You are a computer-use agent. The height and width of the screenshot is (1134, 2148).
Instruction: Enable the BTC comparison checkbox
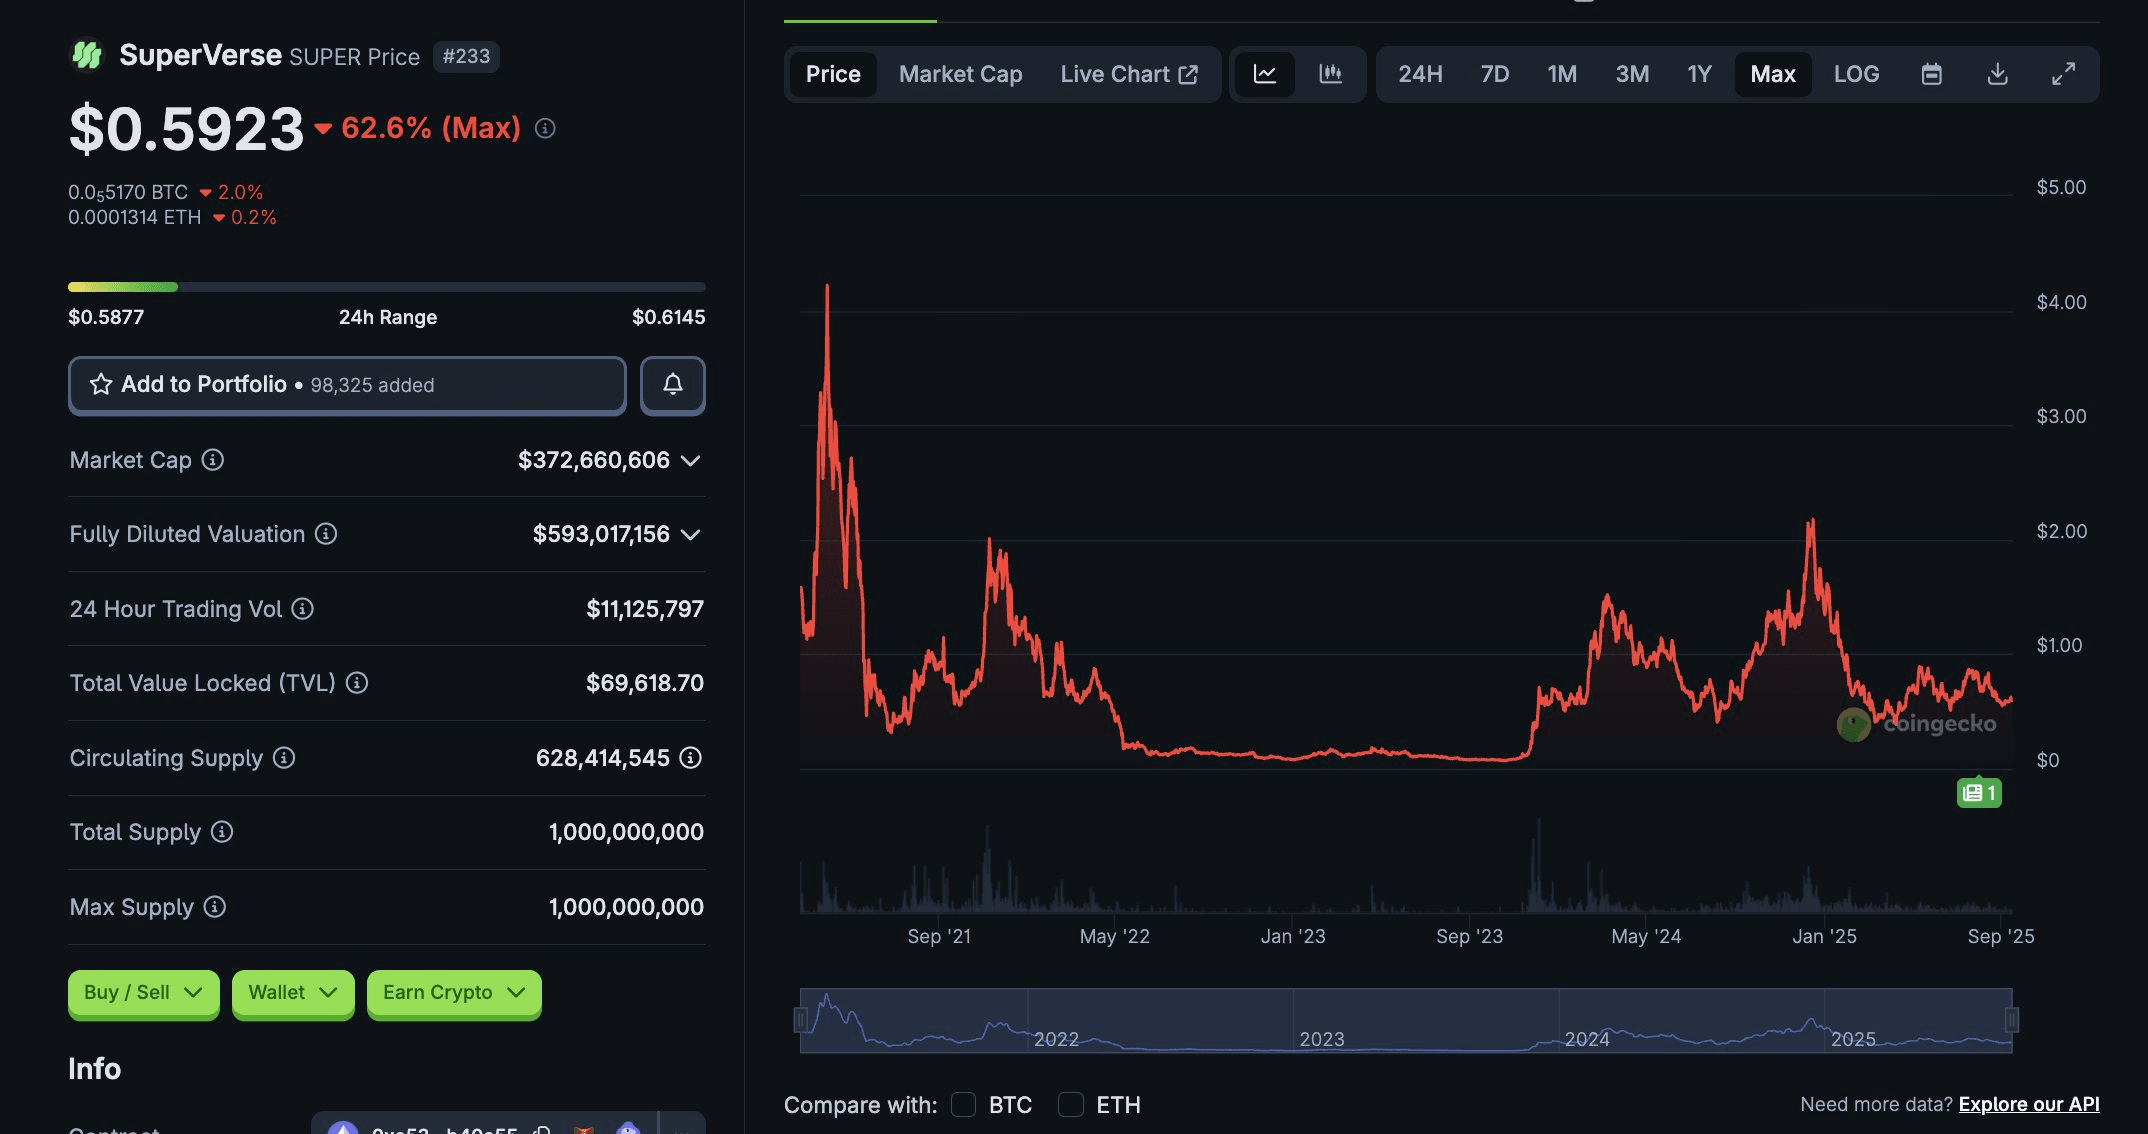(964, 1104)
